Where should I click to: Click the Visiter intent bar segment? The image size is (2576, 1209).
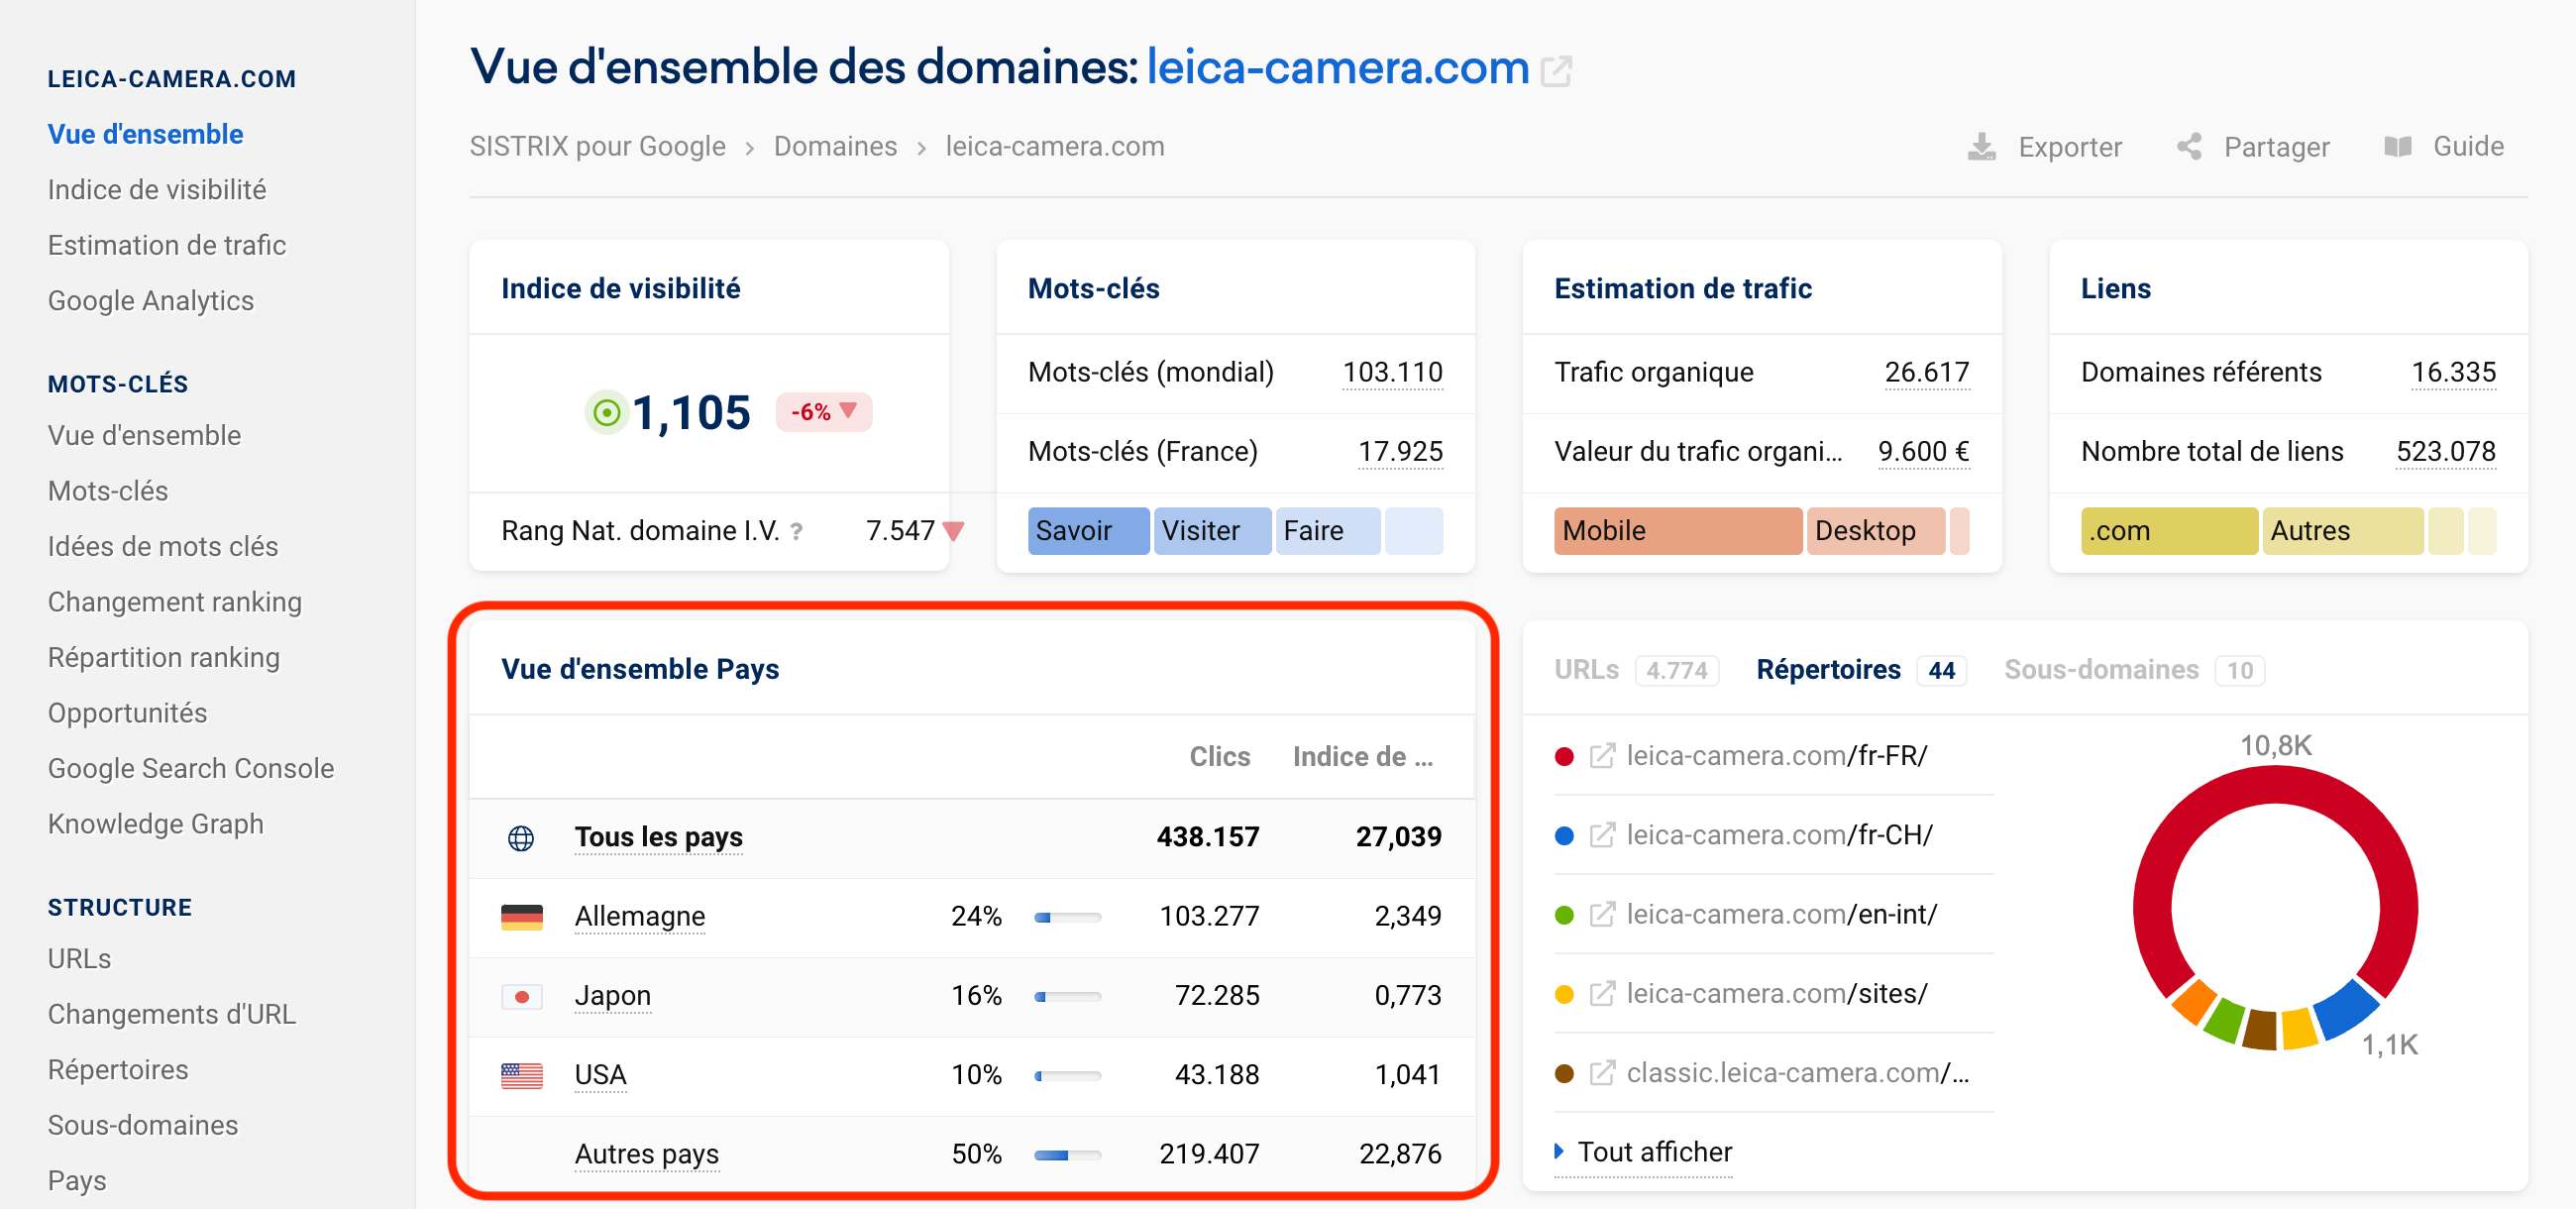click(x=1213, y=531)
